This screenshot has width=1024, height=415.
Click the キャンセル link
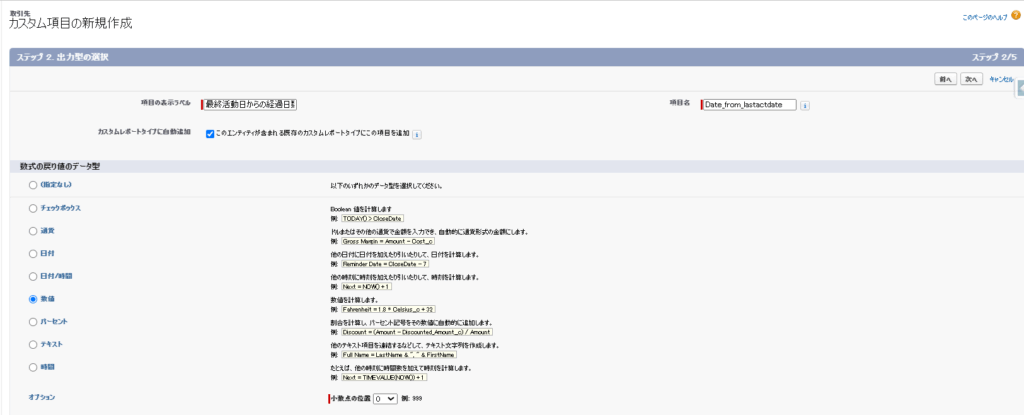[x=1003, y=78]
